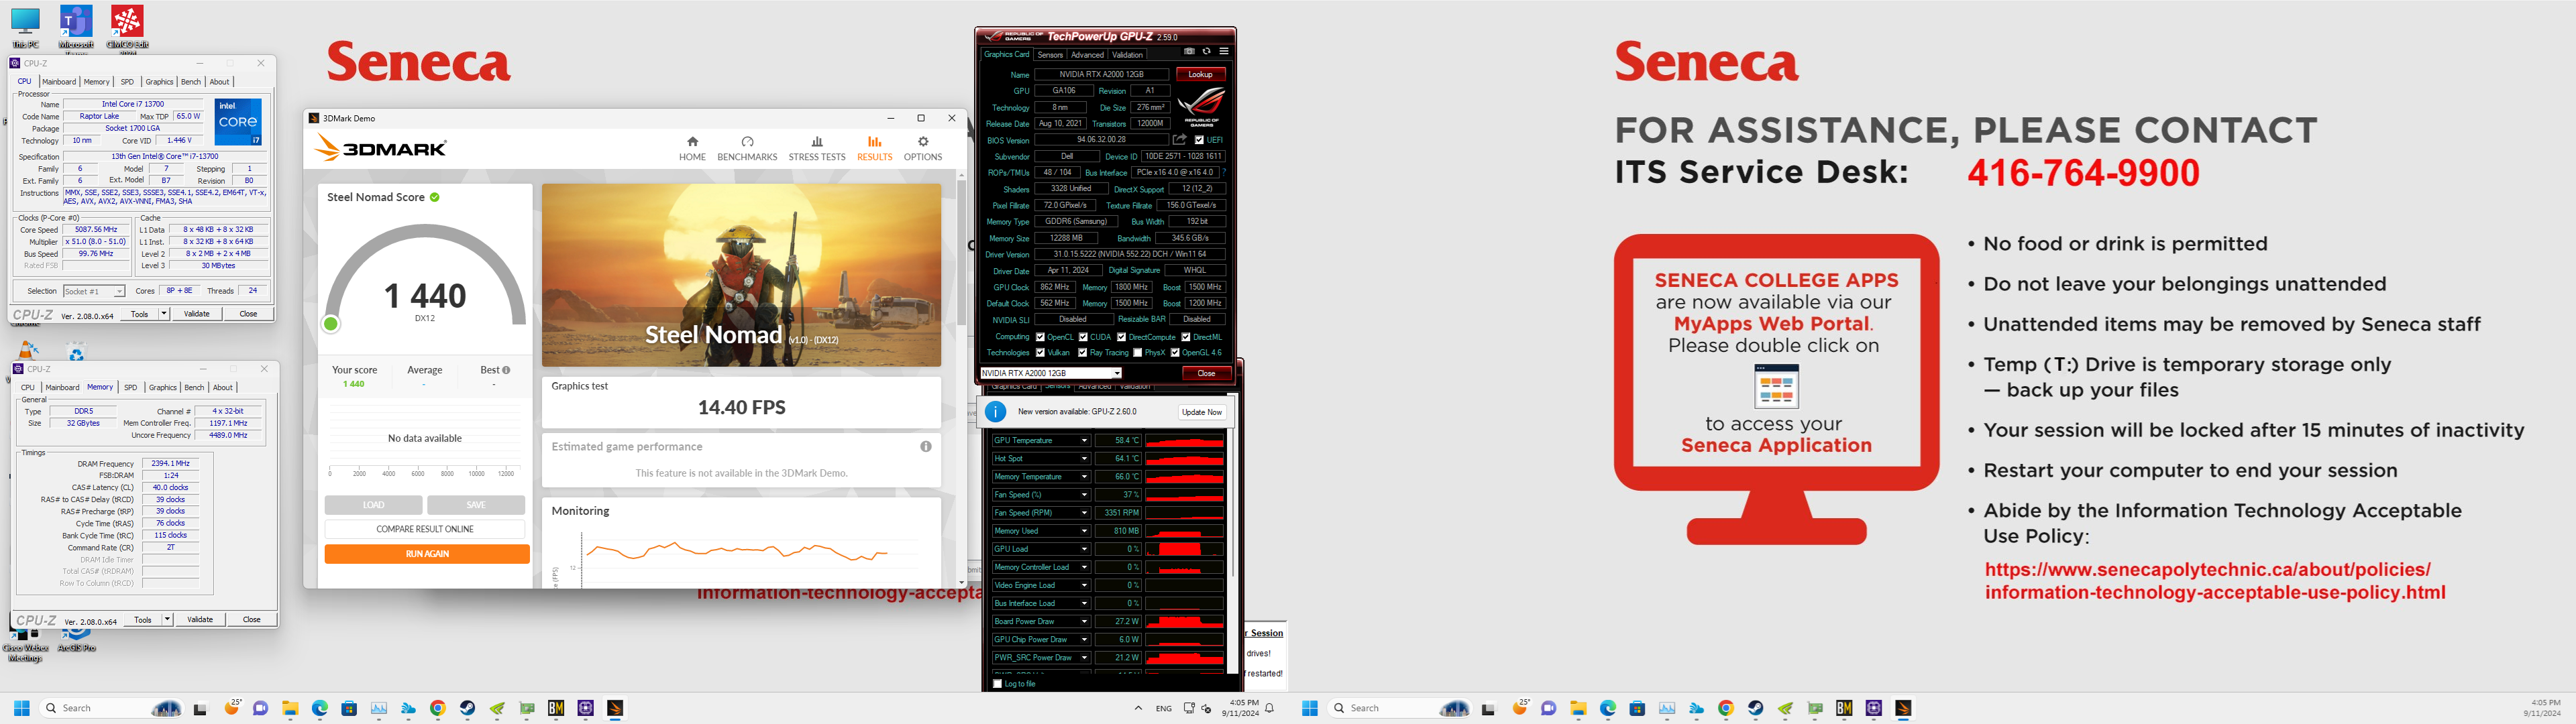Click Steel Nomad benchmark thumbnail image

[741, 275]
